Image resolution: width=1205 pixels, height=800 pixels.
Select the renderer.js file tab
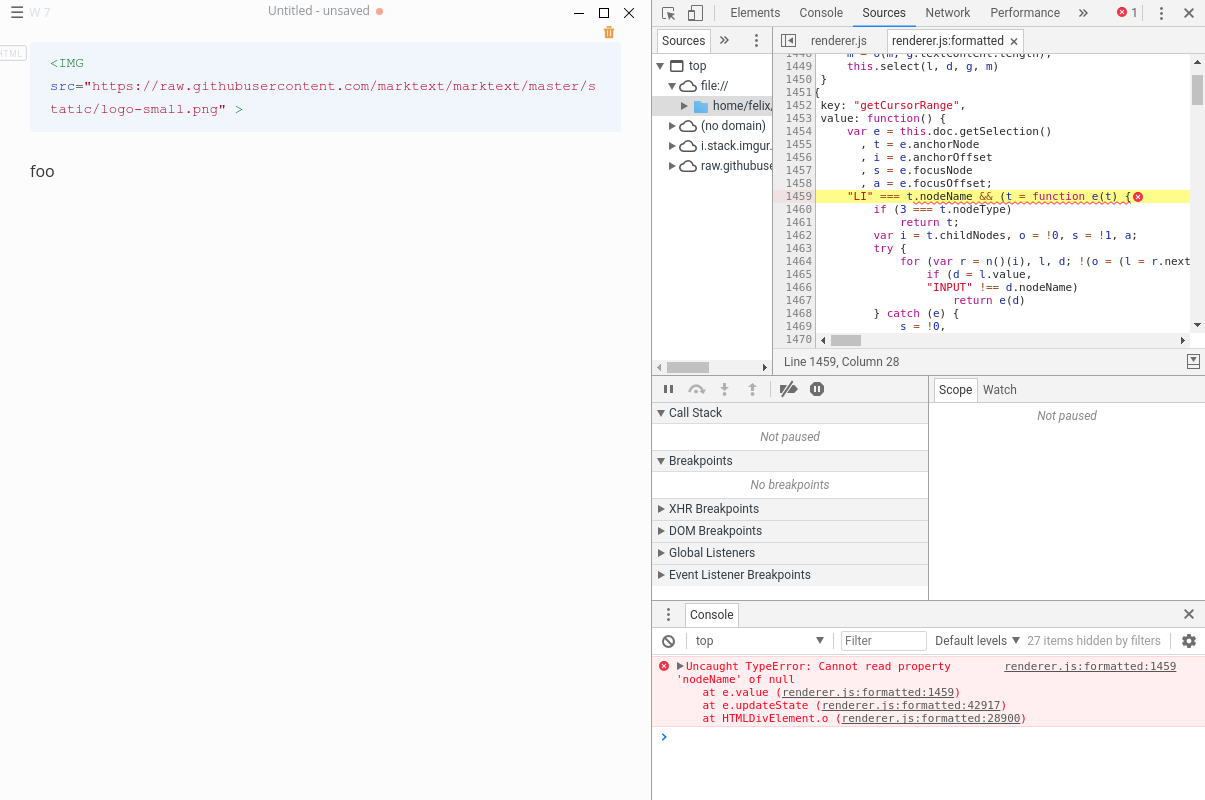838,41
